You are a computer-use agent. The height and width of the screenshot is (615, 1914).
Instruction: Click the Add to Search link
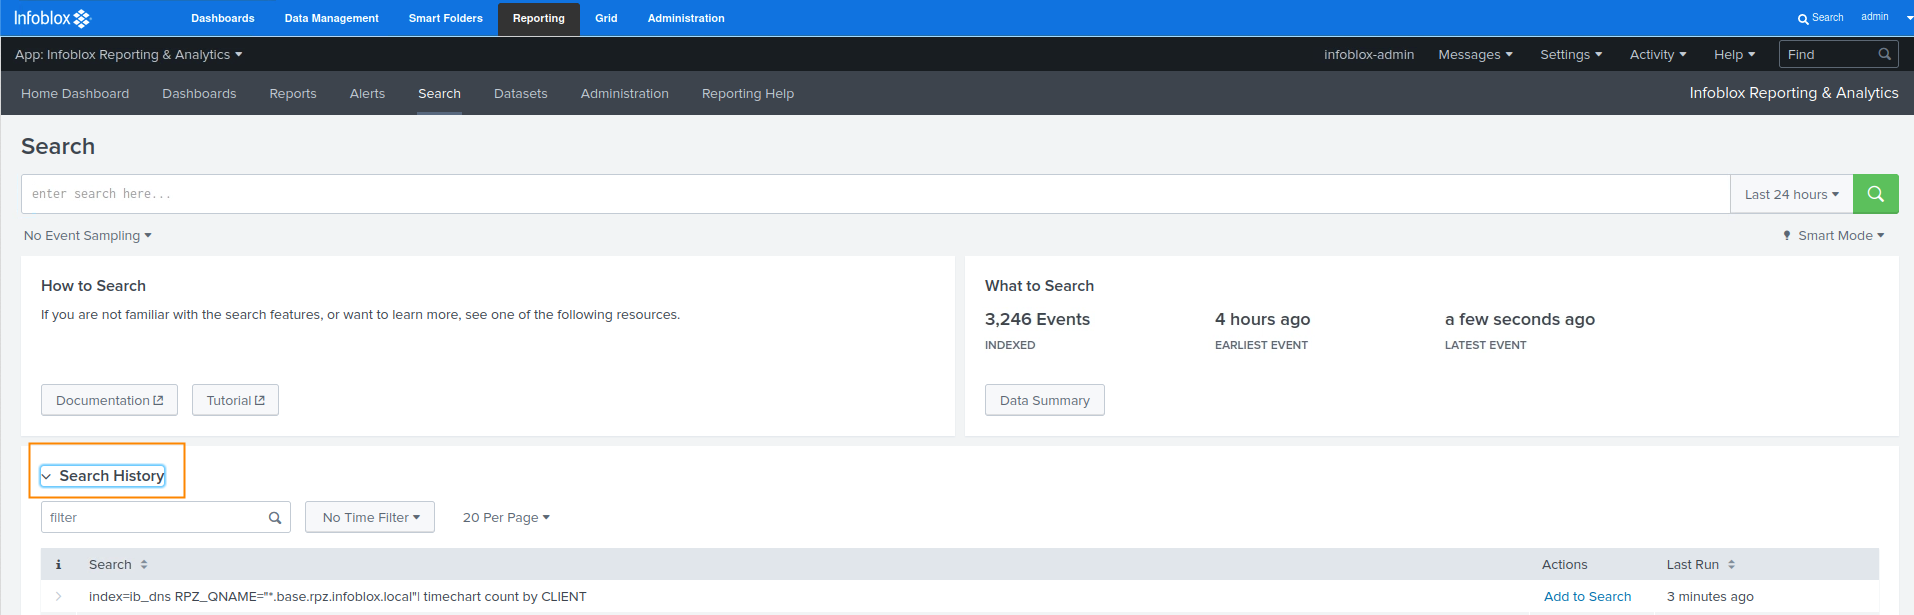coord(1587,597)
